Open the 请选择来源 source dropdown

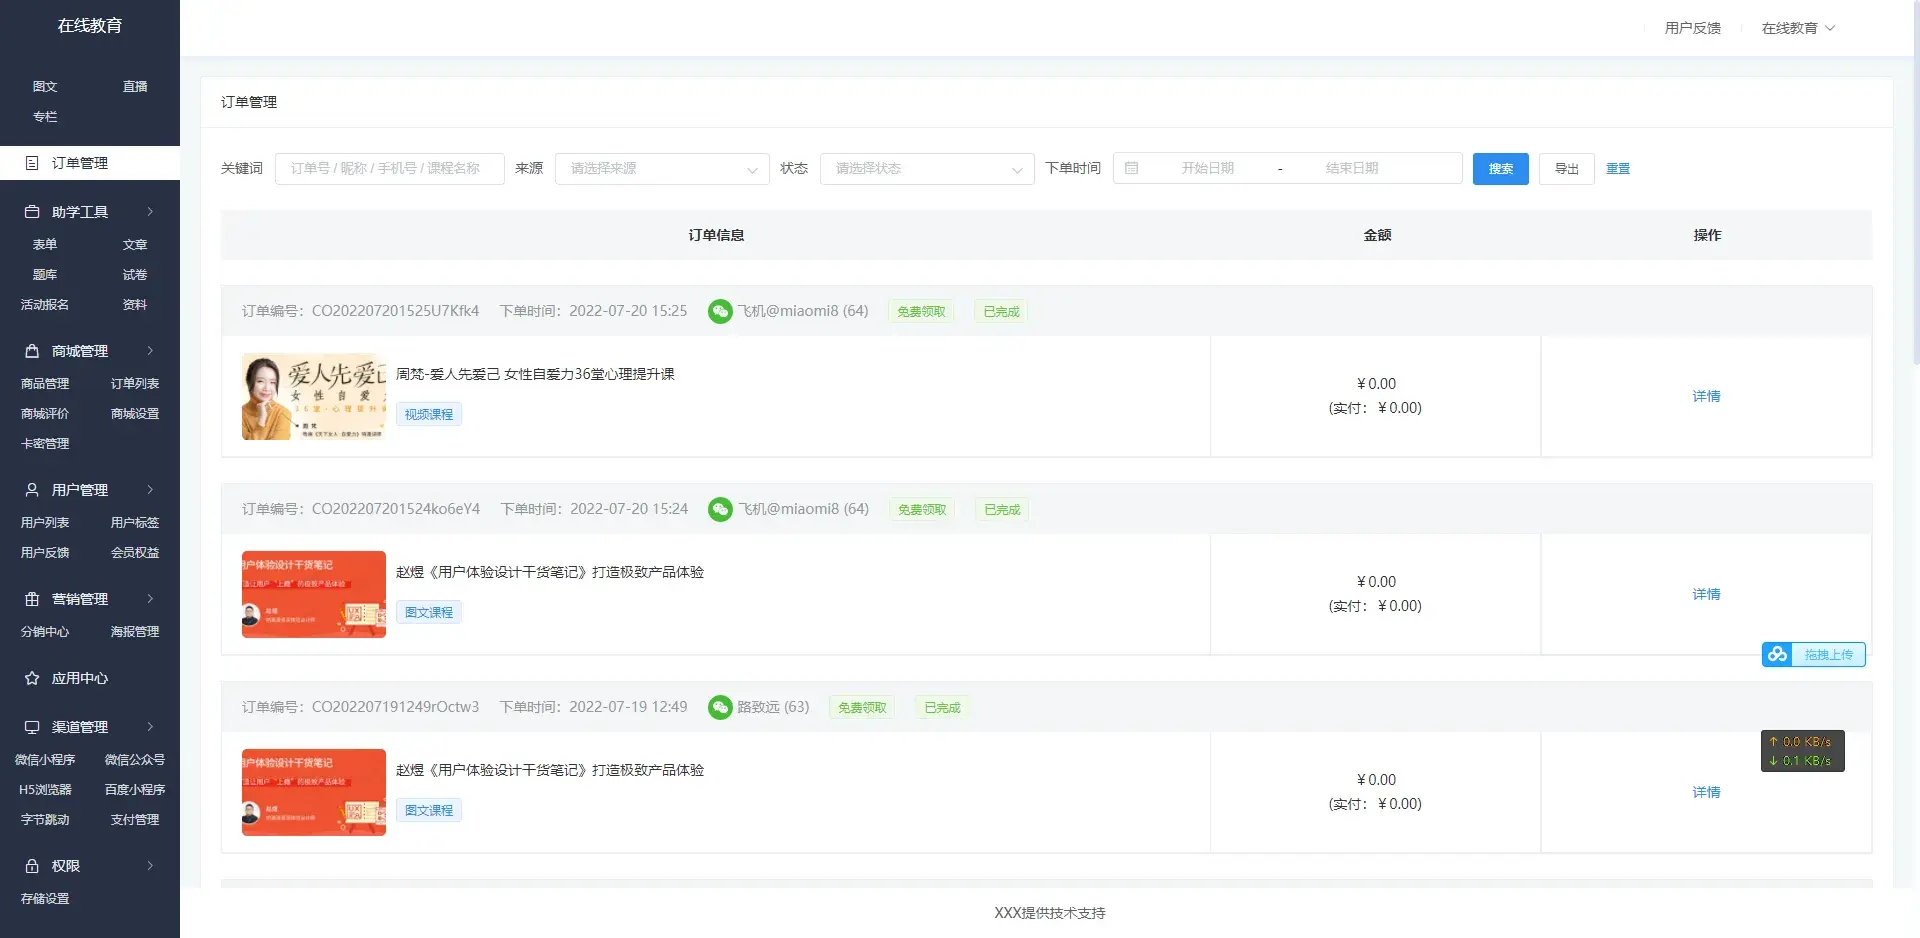(x=662, y=168)
